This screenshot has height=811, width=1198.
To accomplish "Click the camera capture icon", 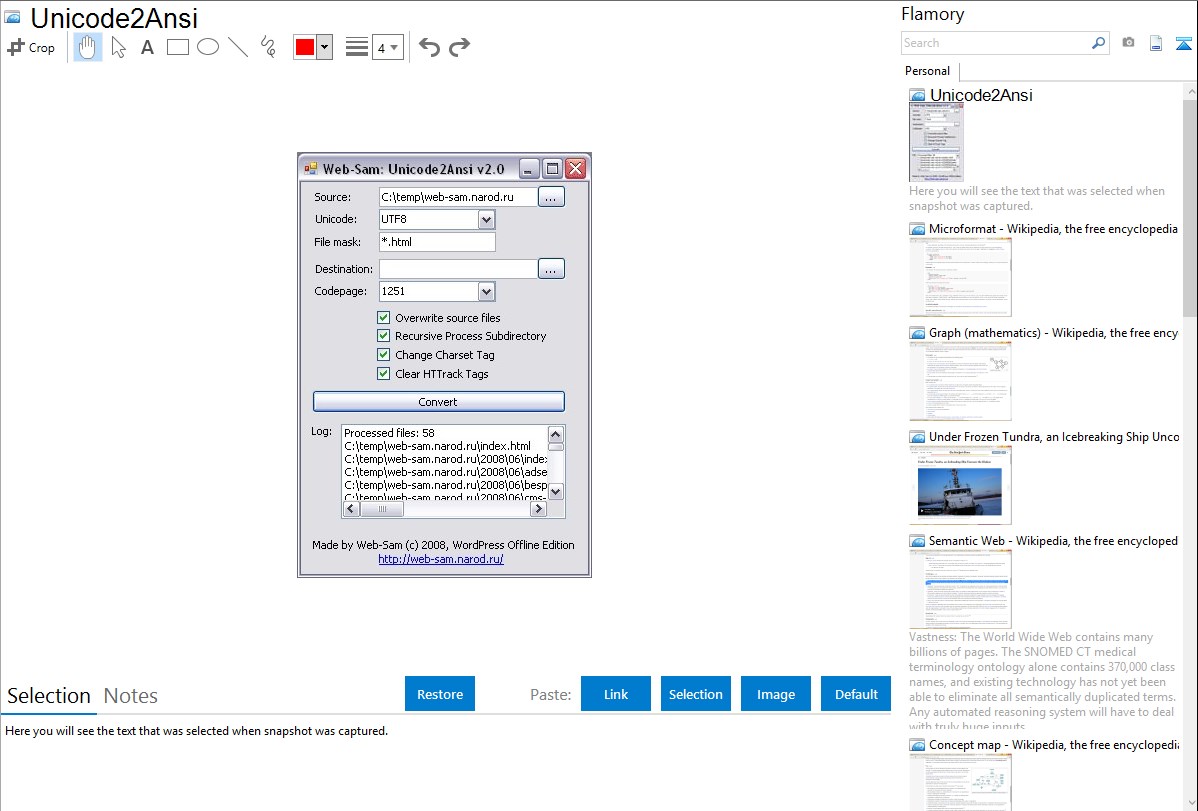I will coord(1128,43).
